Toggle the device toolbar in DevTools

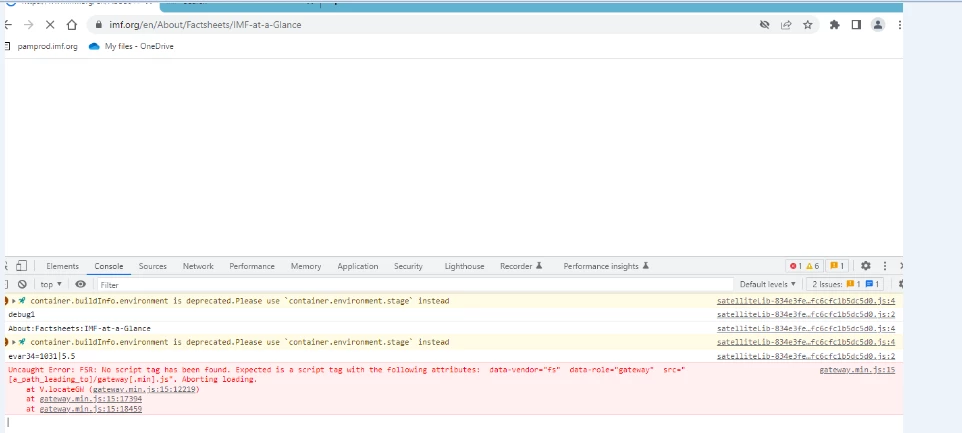(21, 266)
